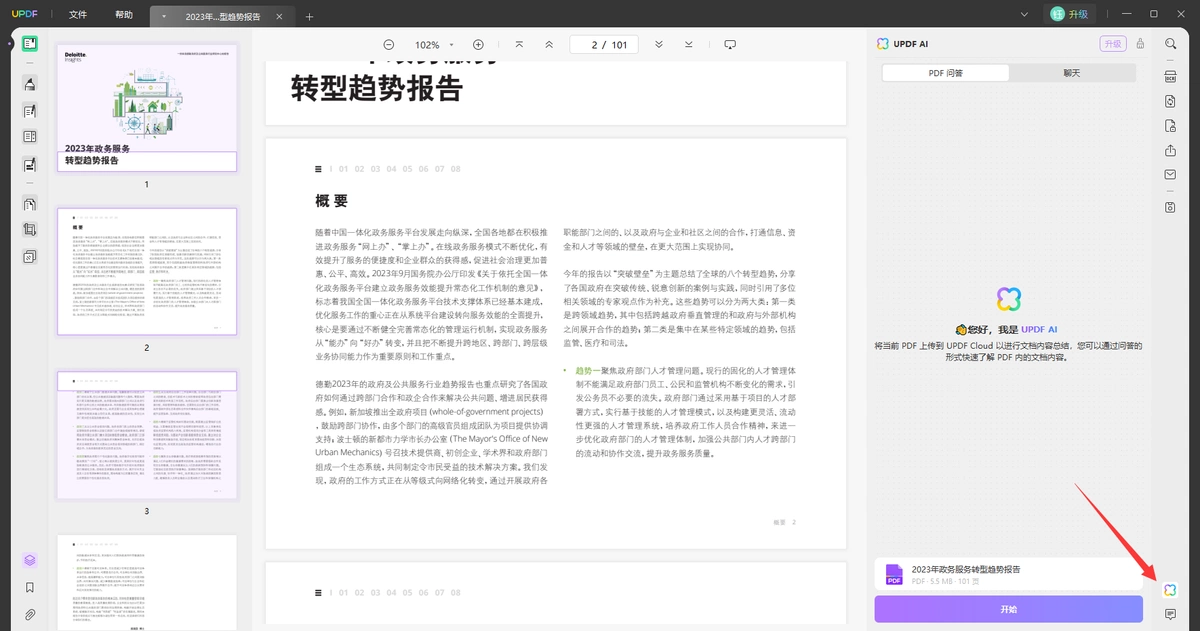Open the tab list dropdown arrow
1200x631 pixels.
point(164,17)
